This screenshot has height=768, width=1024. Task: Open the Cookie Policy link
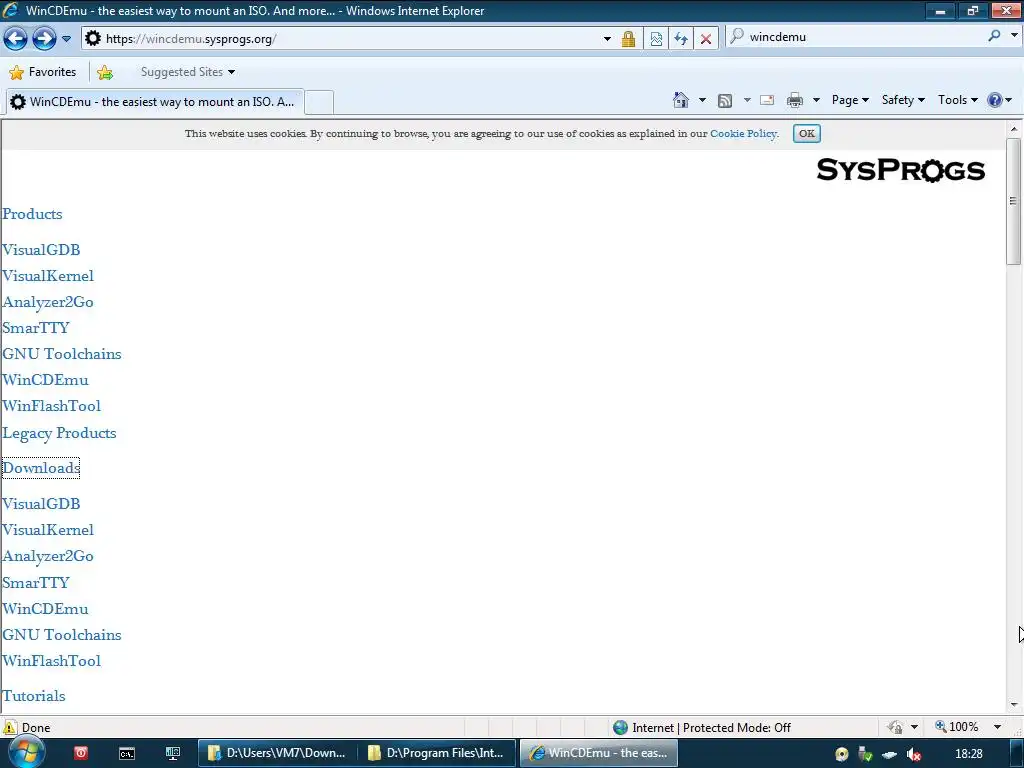point(743,133)
